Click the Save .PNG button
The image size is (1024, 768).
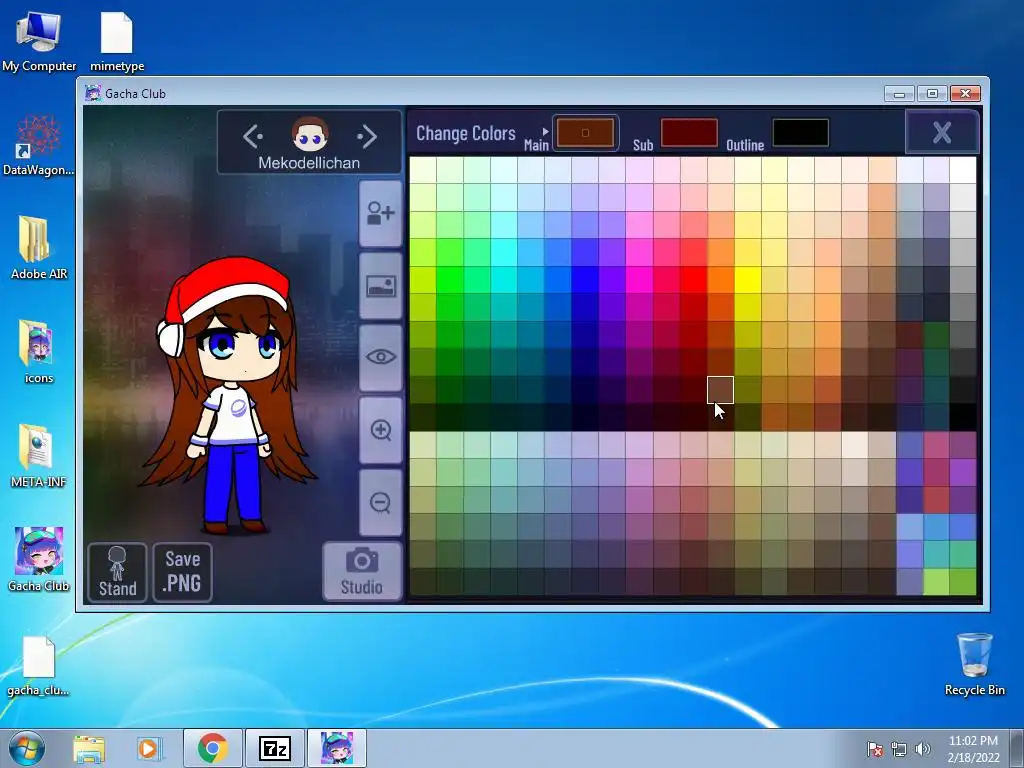click(x=182, y=572)
